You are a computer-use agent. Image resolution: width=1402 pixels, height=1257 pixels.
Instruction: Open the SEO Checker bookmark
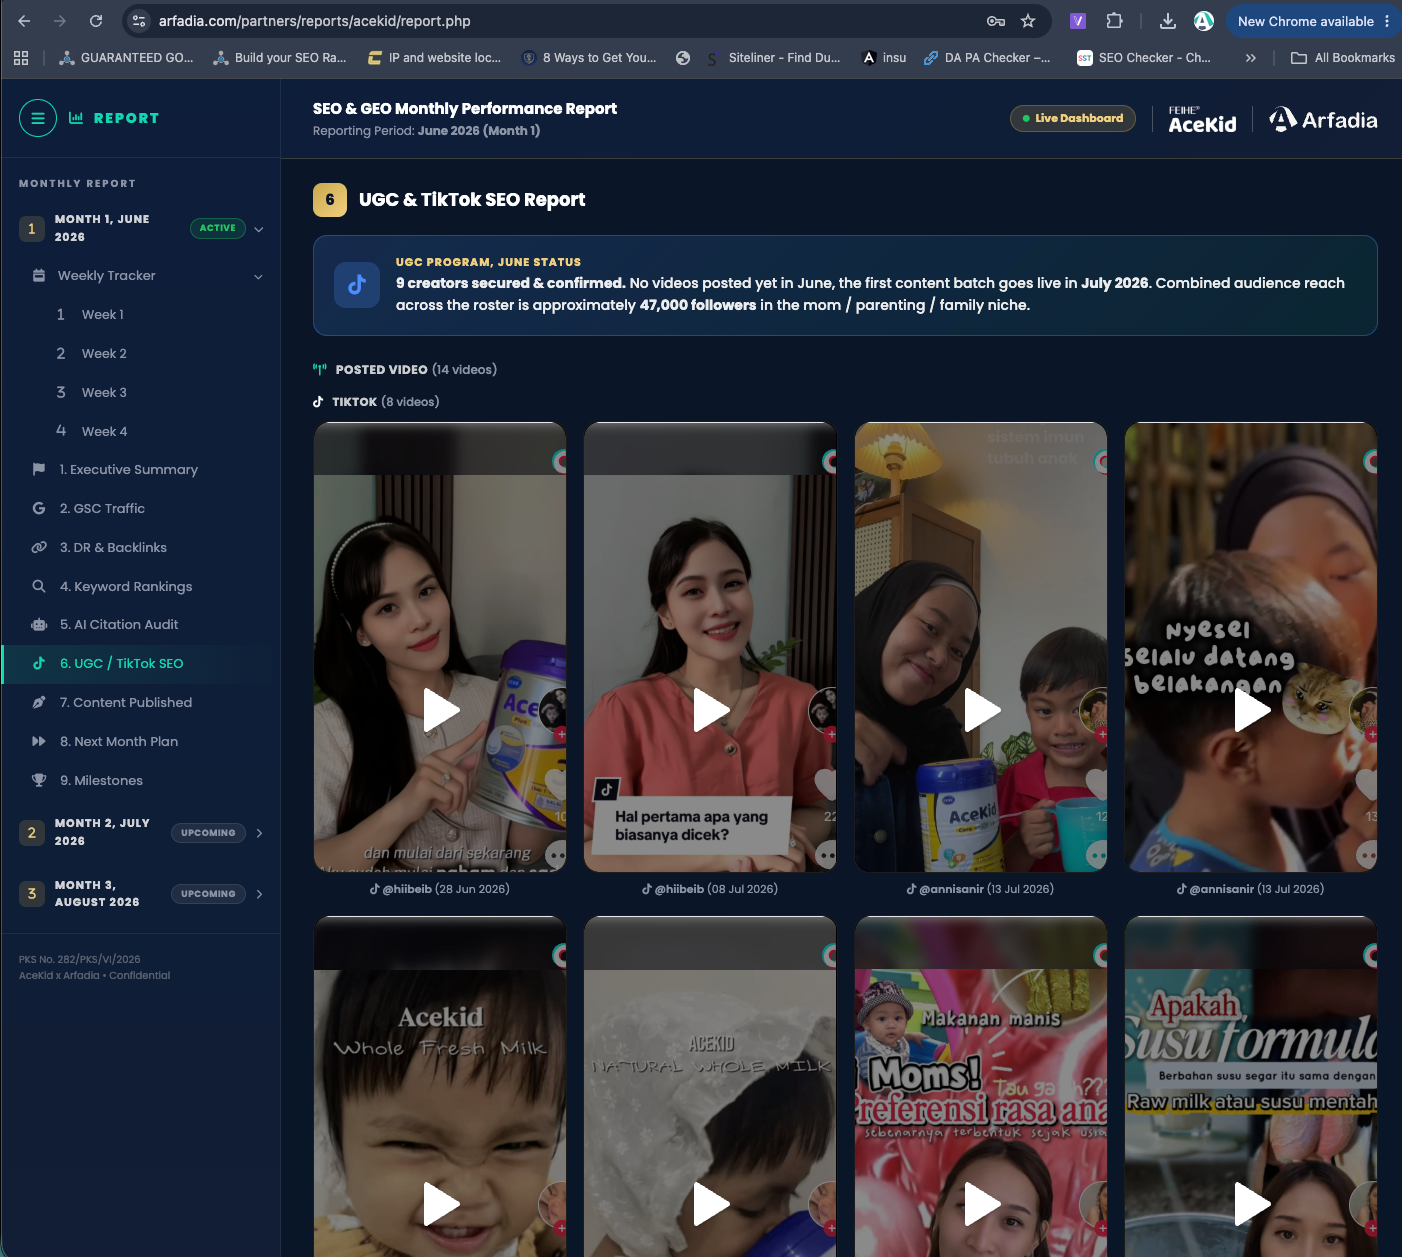coord(1144,58)
